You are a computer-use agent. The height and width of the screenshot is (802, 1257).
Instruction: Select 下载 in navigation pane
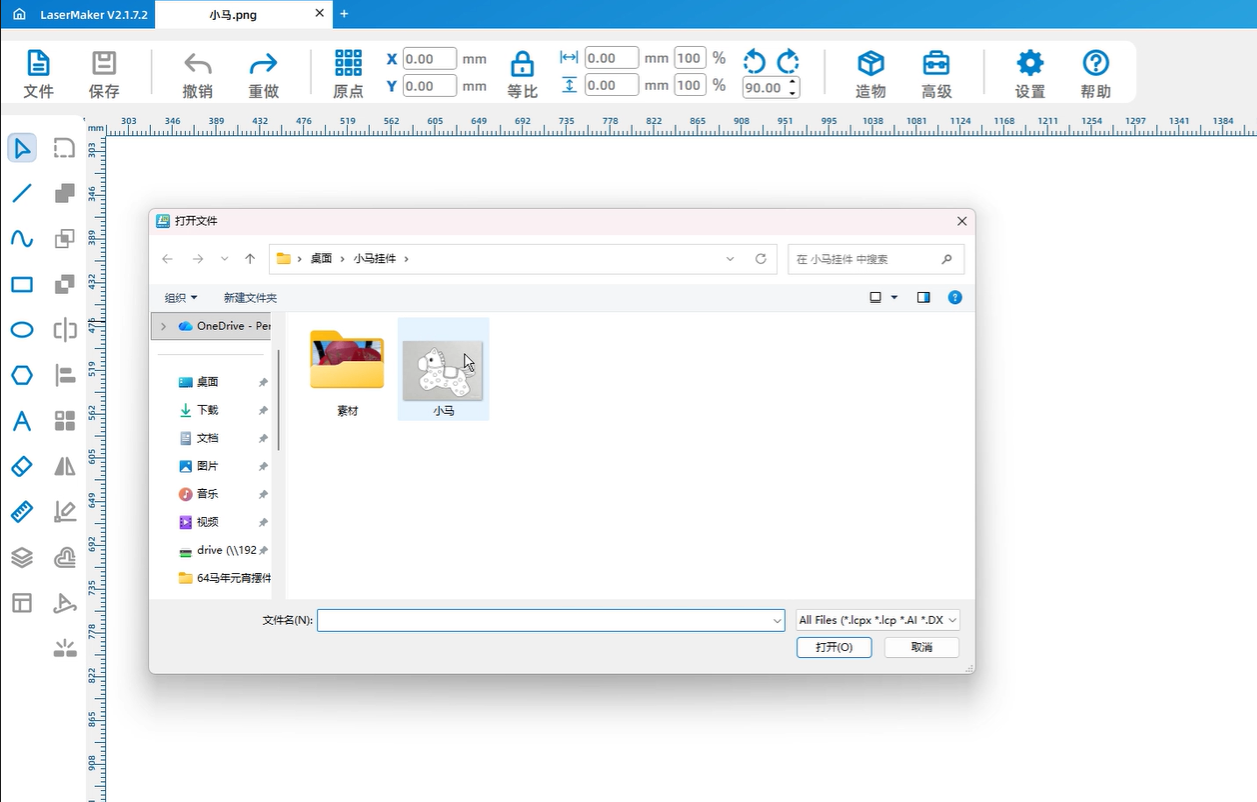[207, 410]
